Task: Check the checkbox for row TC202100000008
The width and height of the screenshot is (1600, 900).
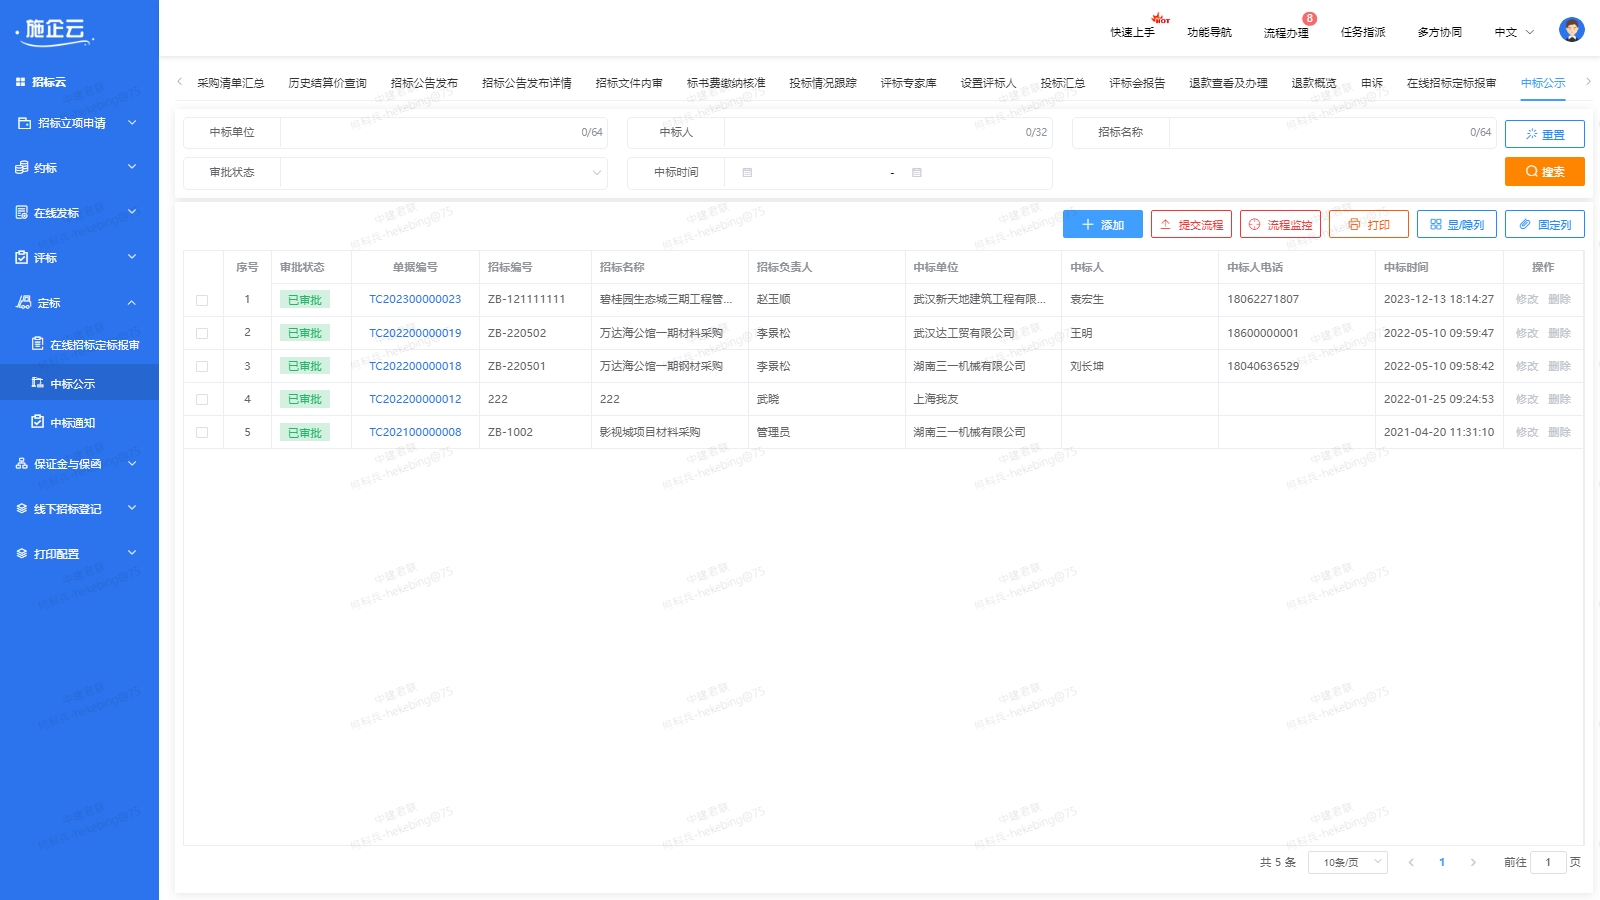Action: pyautogui.click(x=203, y=432)
